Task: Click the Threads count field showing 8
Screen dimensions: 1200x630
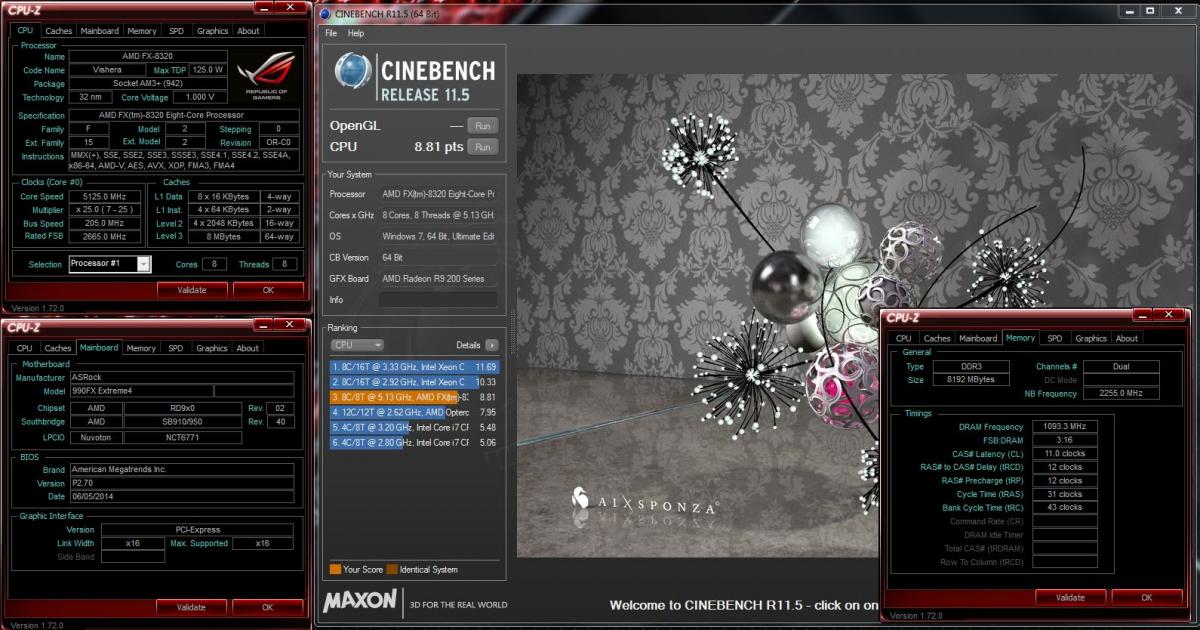Action: click(x=285, y=264)
